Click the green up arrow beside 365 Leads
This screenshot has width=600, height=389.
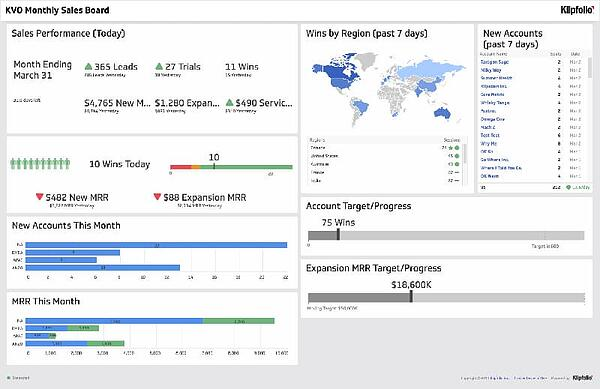coord(88,66)
